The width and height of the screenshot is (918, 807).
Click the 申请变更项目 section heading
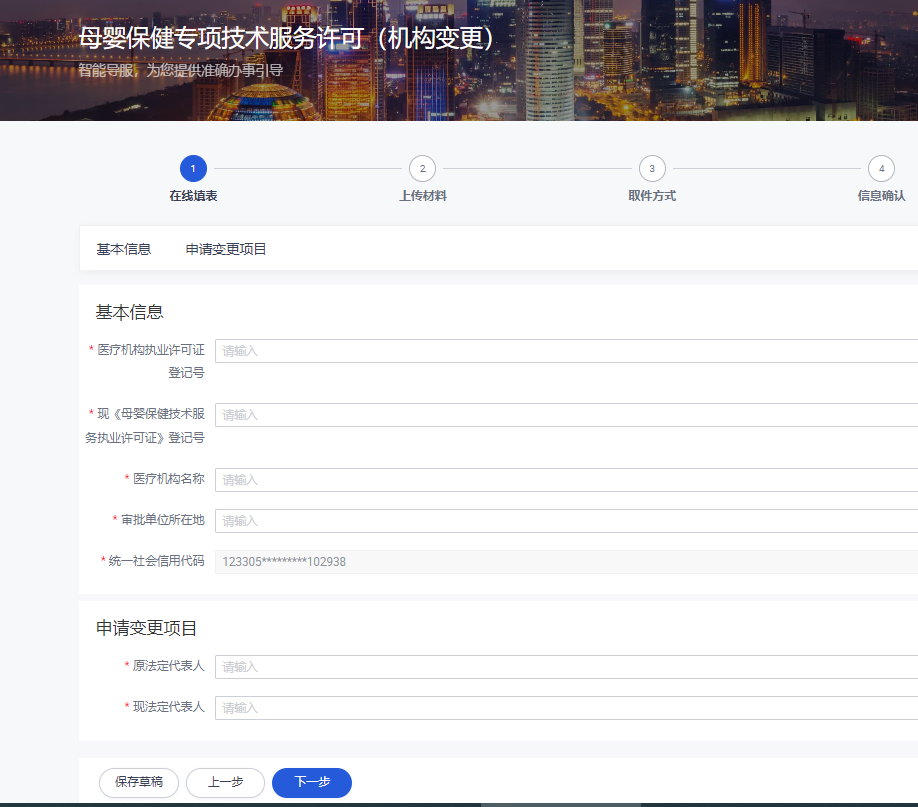click(x=146, y=628)
